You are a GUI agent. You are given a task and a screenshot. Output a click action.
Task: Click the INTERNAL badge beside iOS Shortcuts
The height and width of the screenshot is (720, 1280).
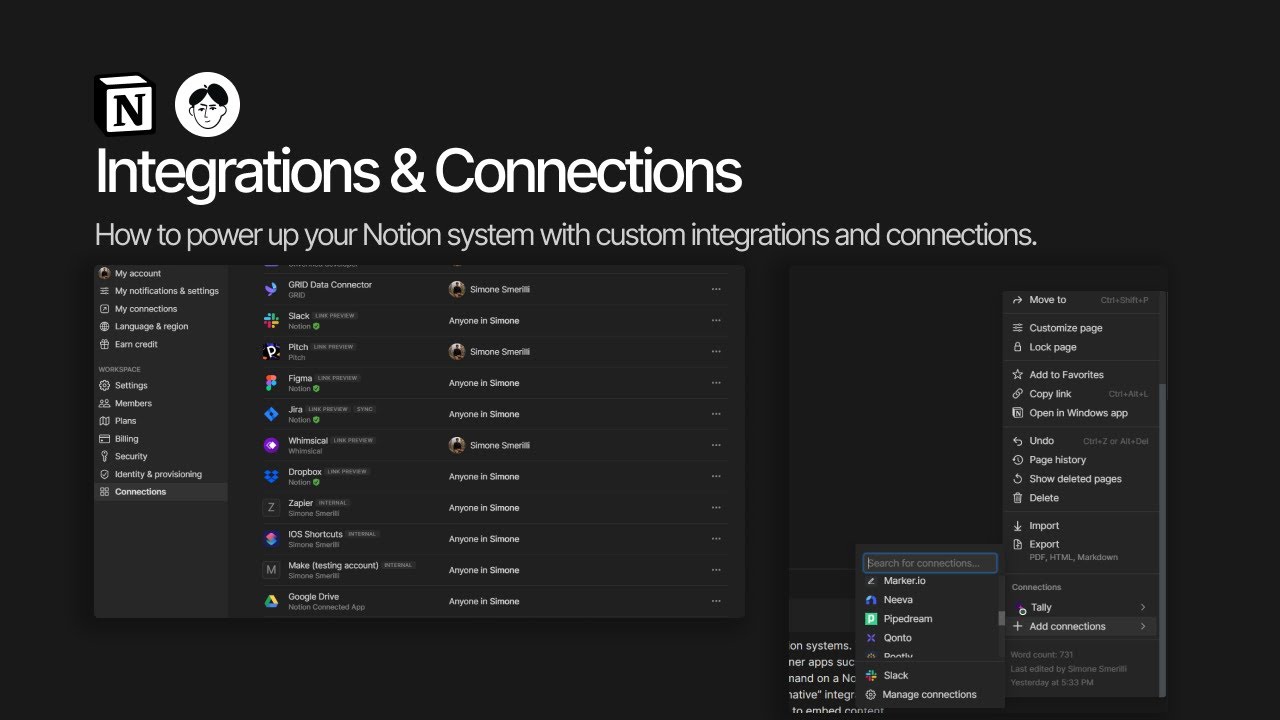(x=363, y=534)
